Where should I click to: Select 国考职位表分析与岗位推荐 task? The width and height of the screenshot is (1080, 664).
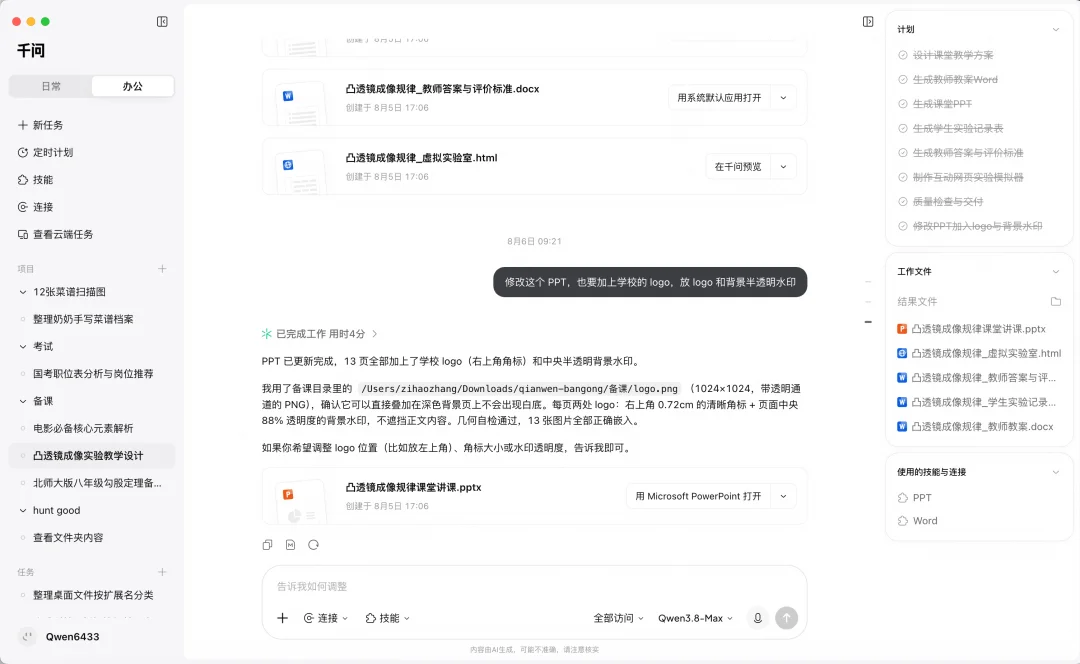coord(92,373)
